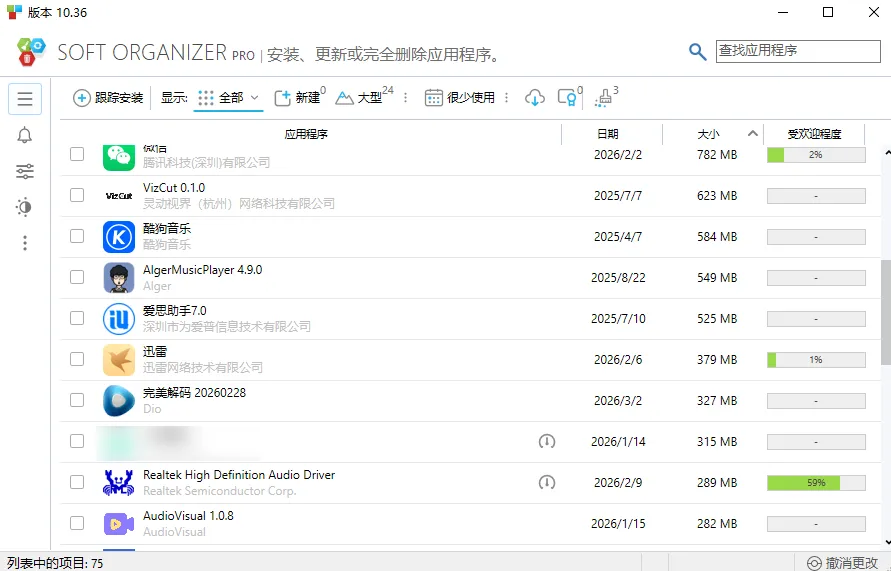Click update icon on 2026/1/14 row
Viewport: 891px width, 571px height.
[547, 441]
